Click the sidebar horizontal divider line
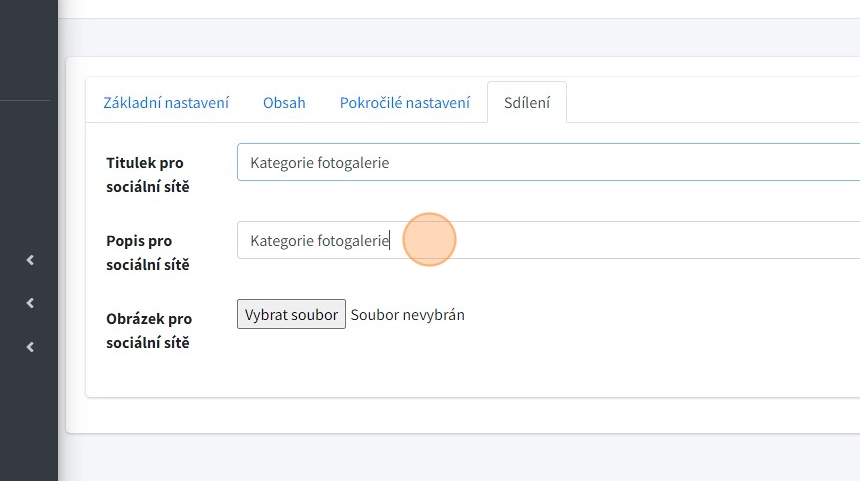 [25, 100]
